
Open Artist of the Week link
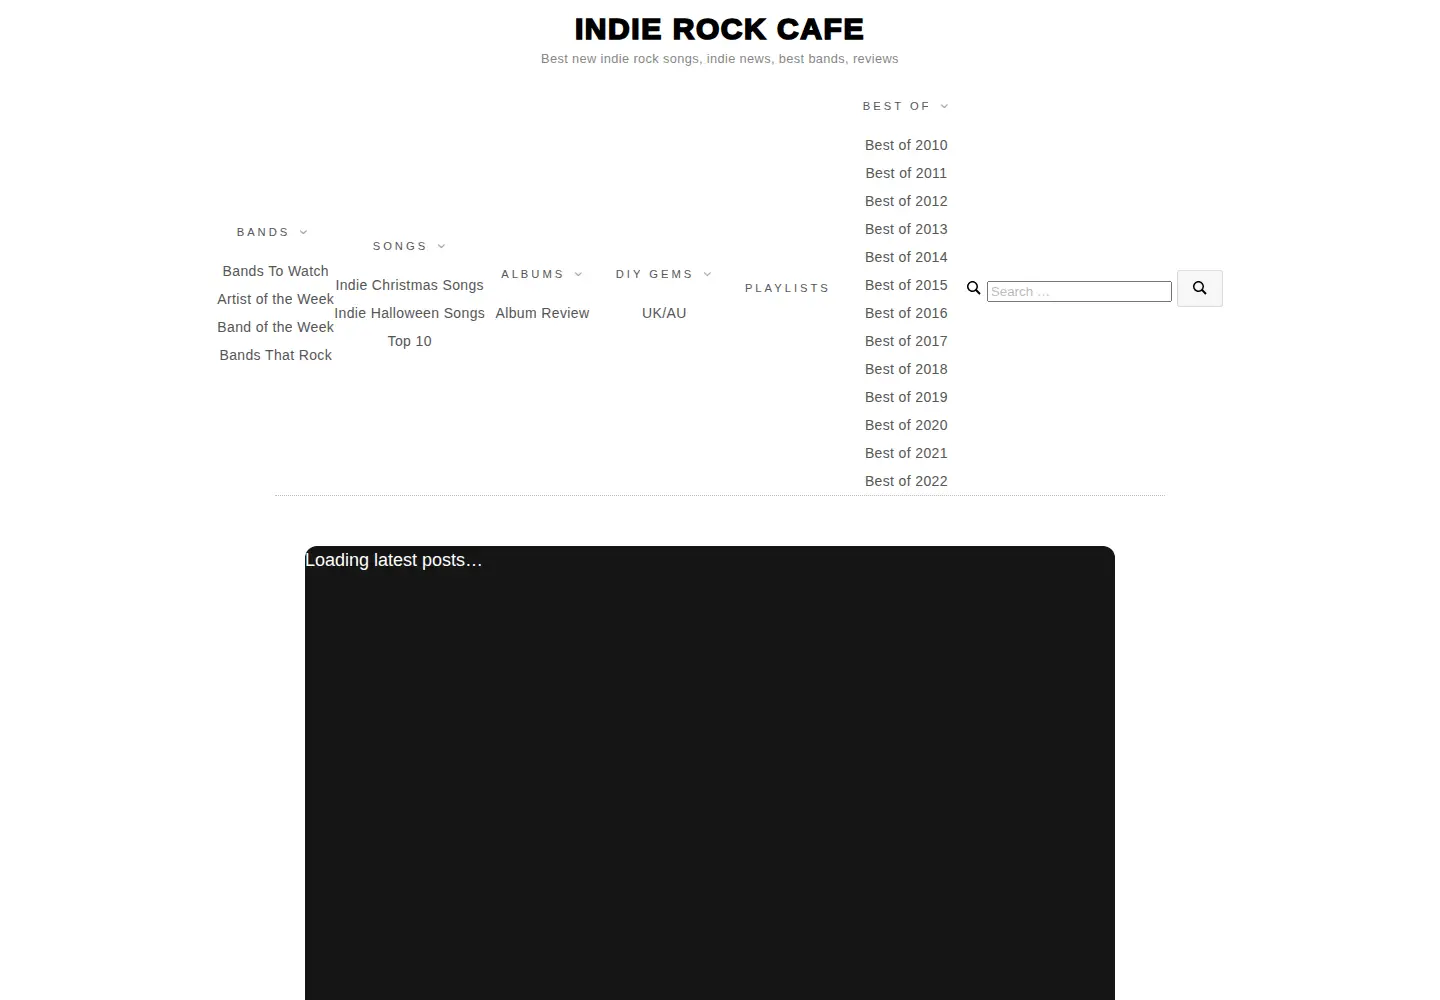click(x=275, y=299)
